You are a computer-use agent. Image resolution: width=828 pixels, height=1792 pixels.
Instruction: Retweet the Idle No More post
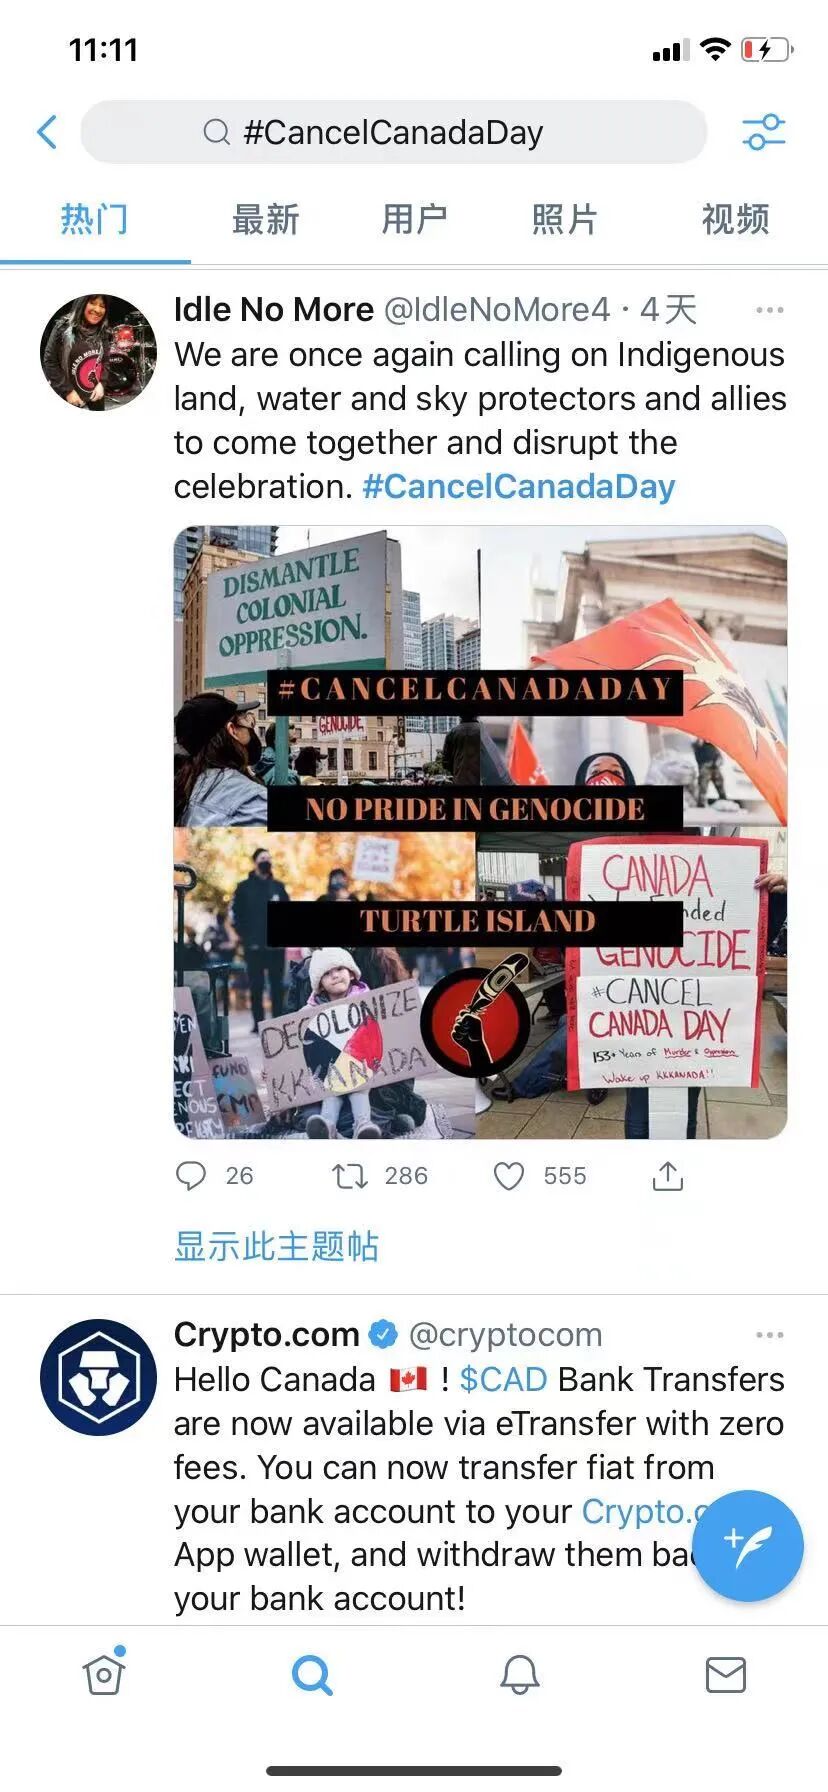click(x=350, y=1176)
